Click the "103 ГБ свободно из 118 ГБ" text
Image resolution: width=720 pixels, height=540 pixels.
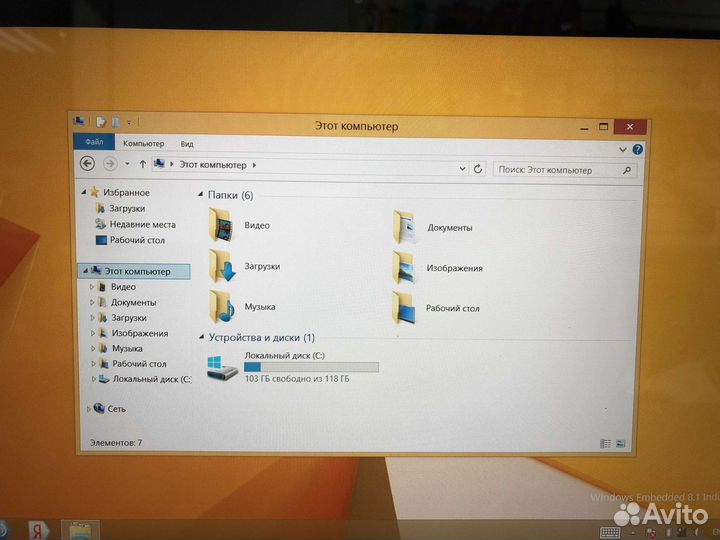tap(297, 379)
